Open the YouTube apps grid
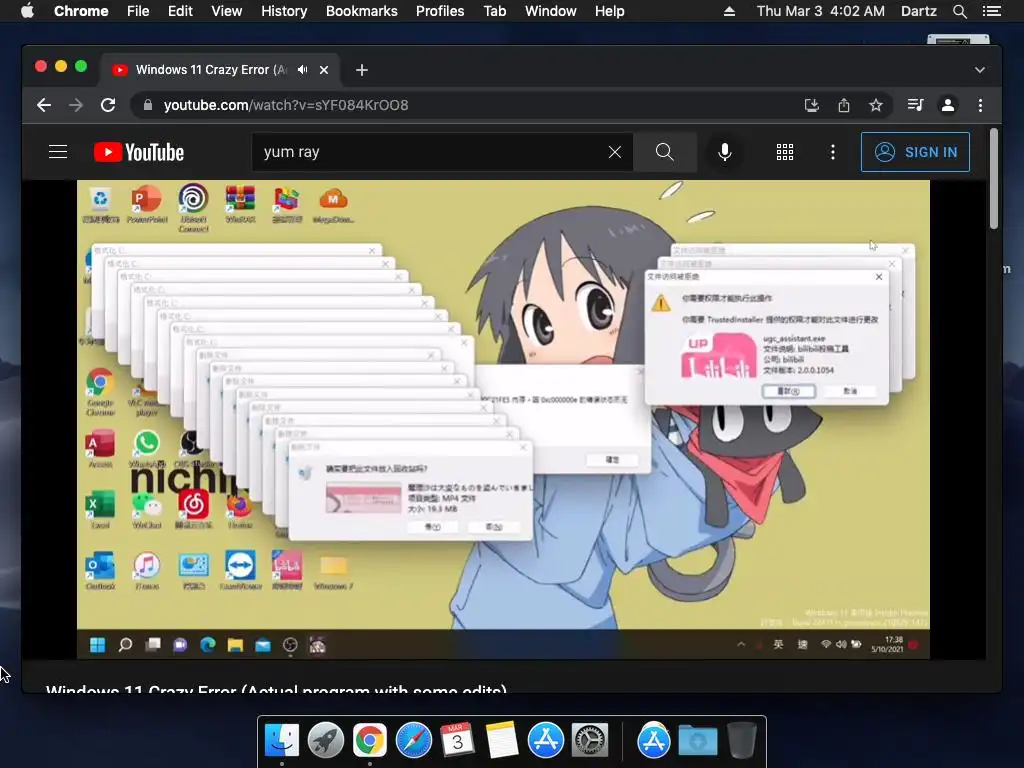The image size is (1024, 768). point(784,152)
